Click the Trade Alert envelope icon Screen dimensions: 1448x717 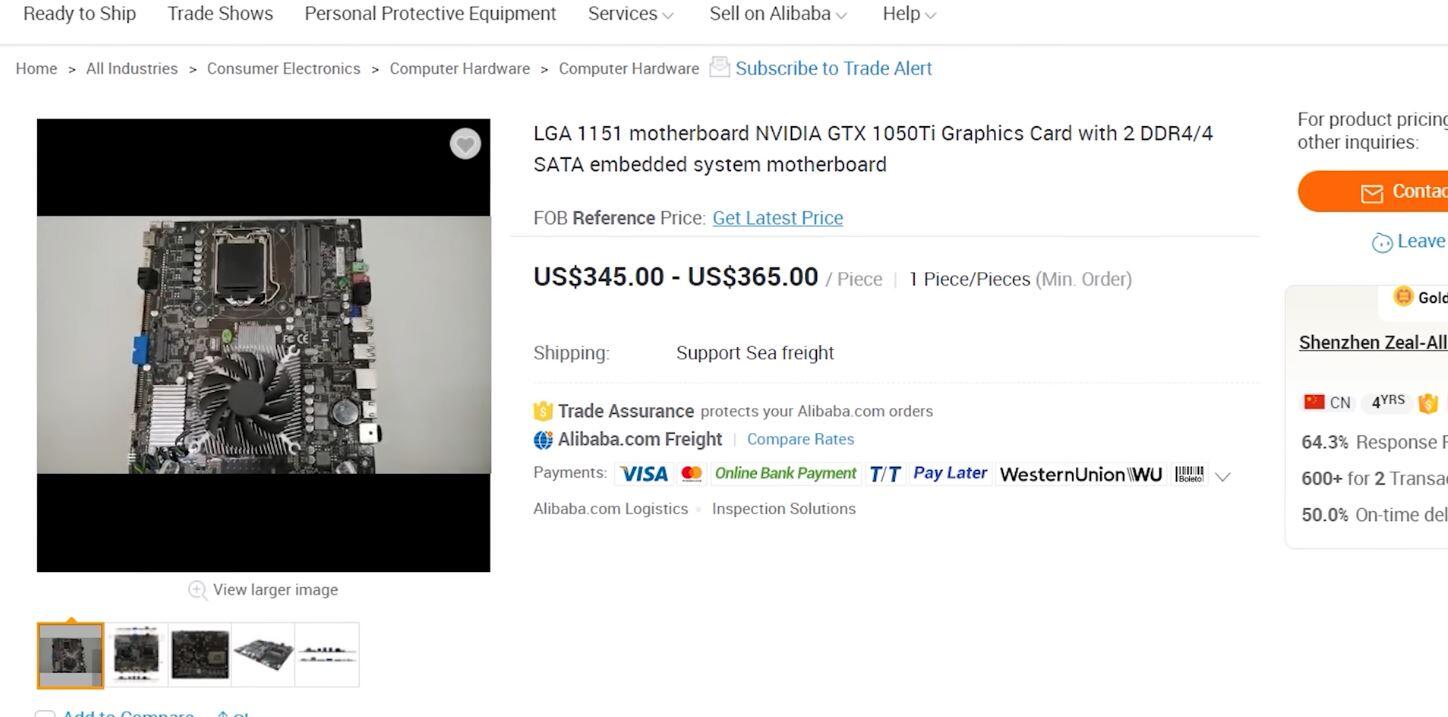[x=719, y=67]
